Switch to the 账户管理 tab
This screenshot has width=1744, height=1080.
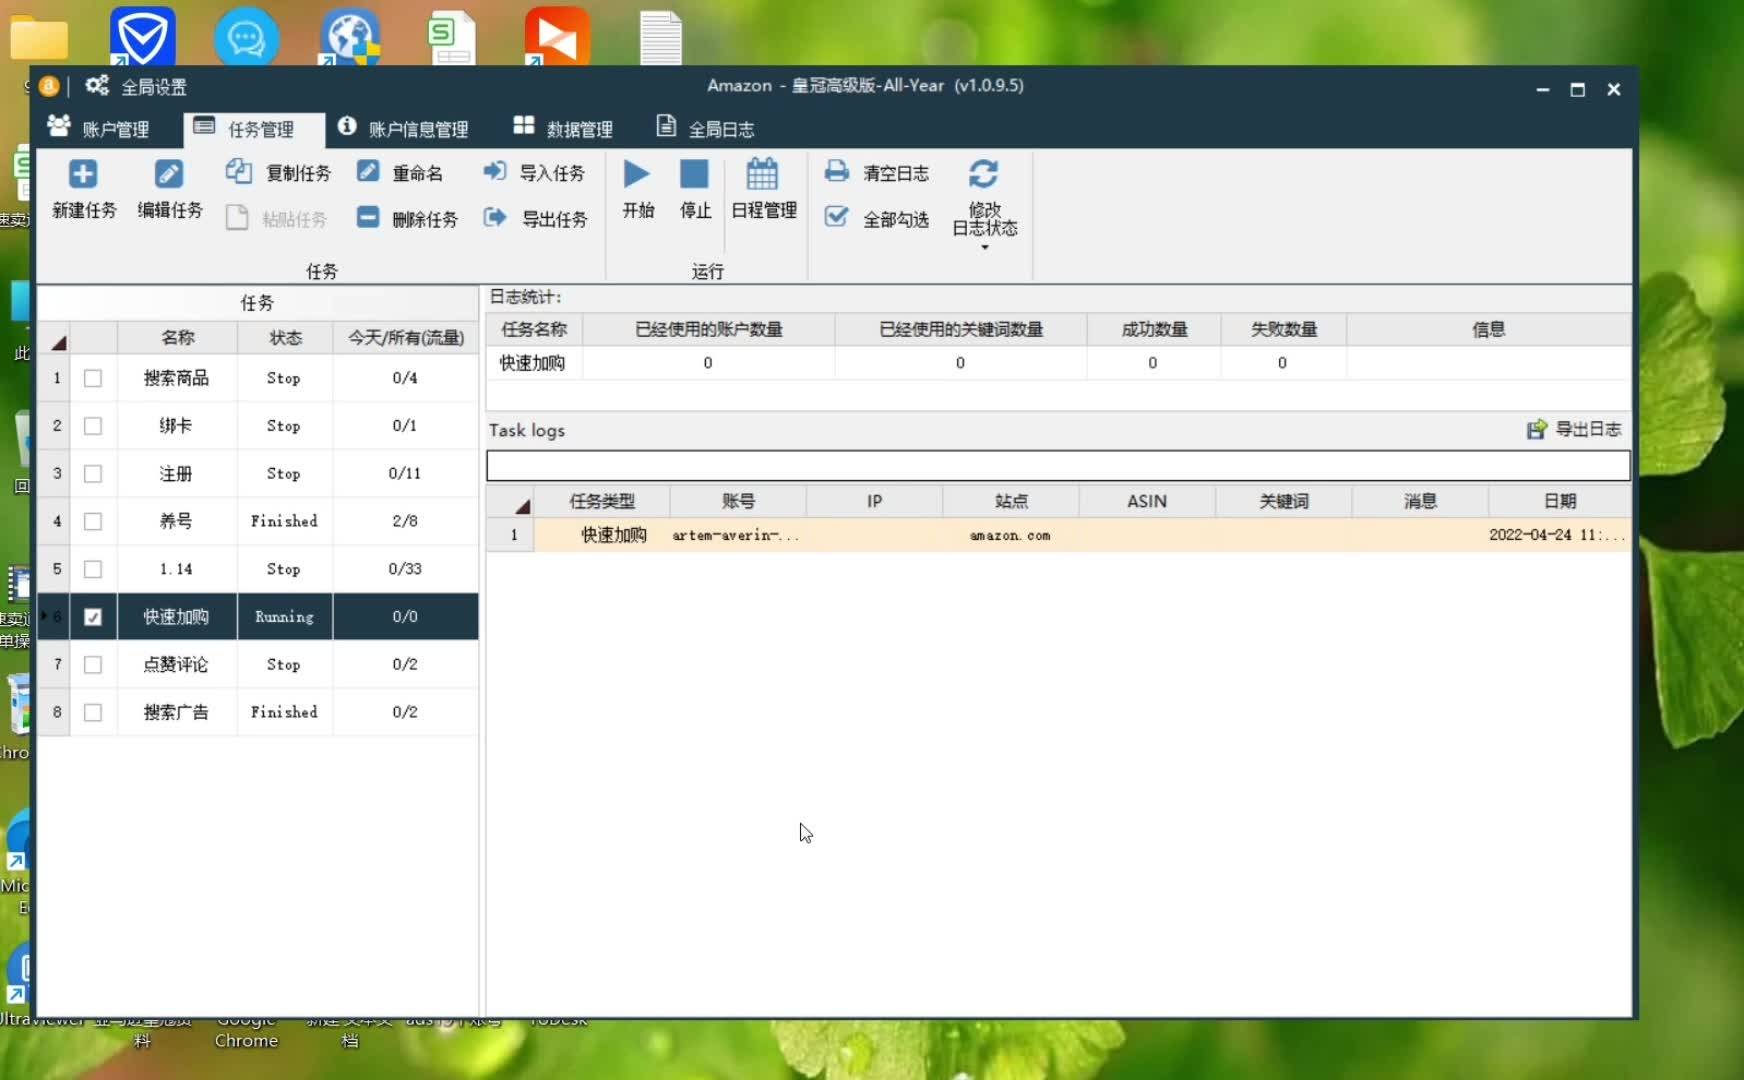tap(98, 129)
